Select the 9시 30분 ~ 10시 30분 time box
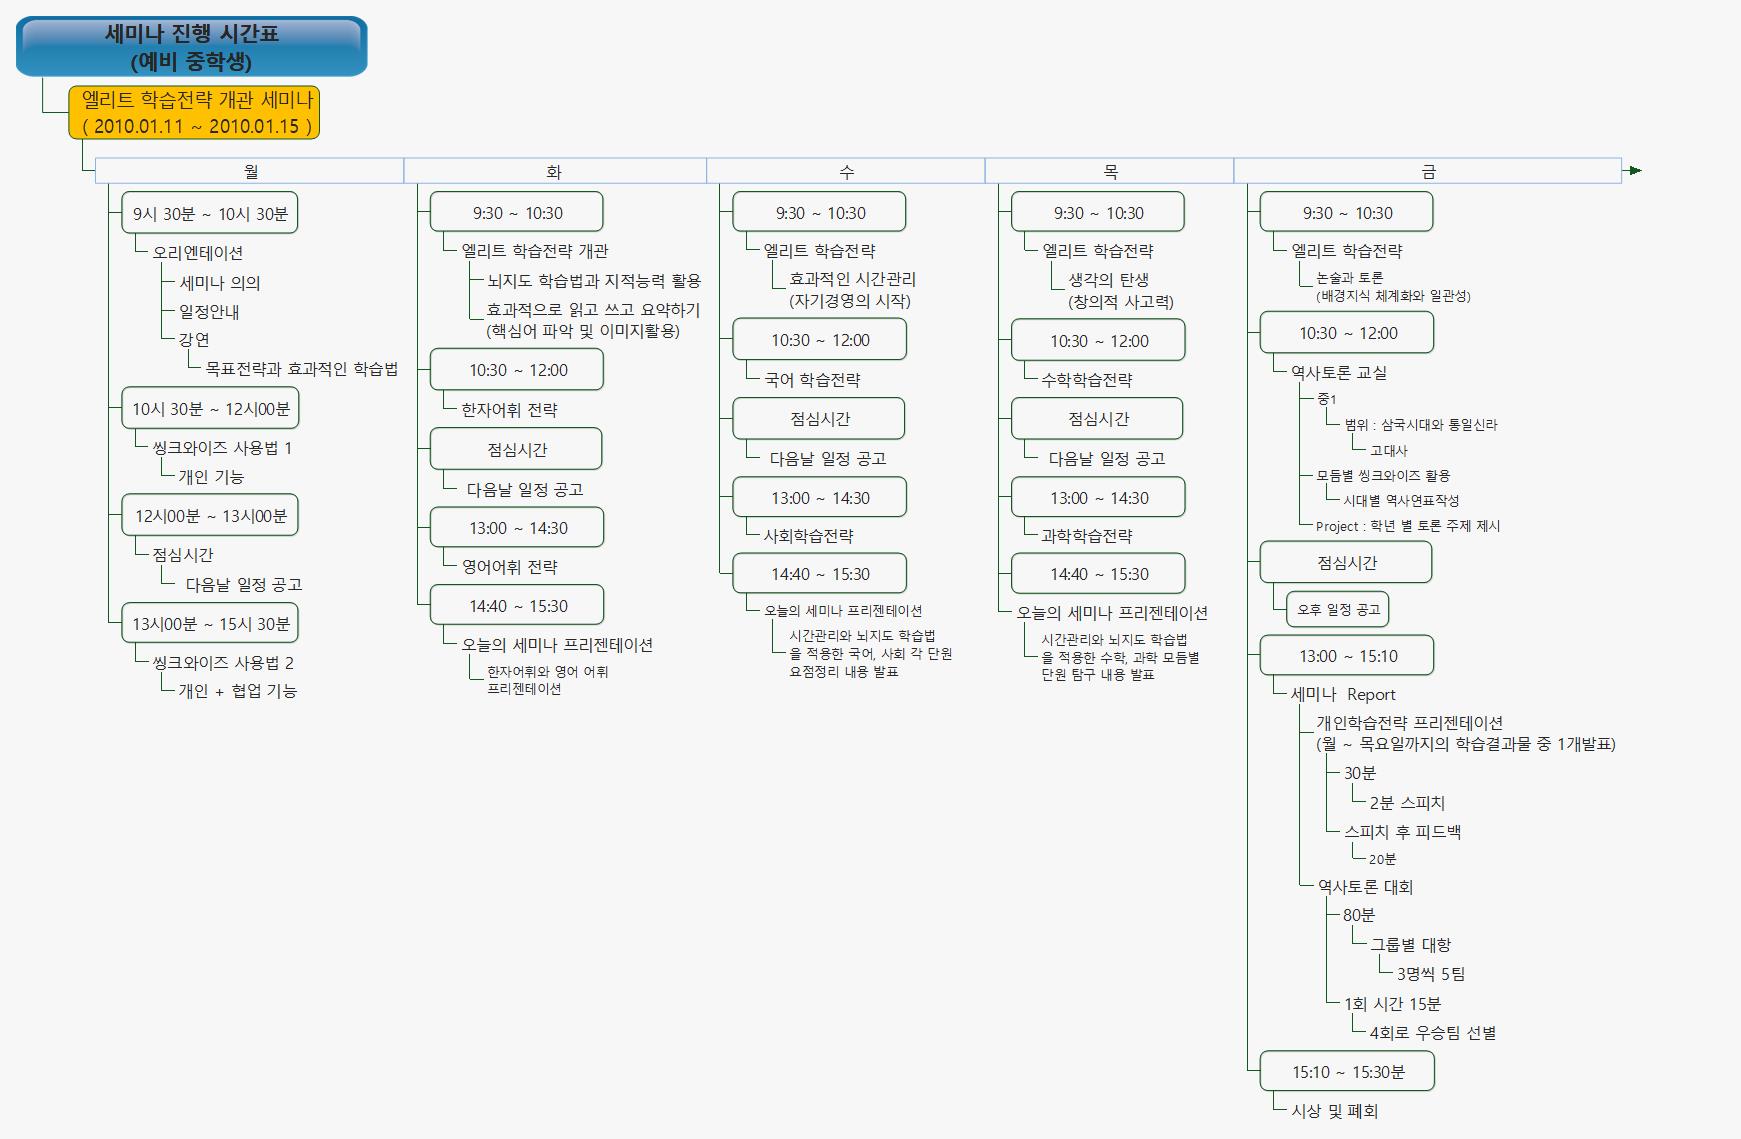Image resolution: width=1741 pixels, height=1139 pixels. pyautogui.click(x=210, y=213)
